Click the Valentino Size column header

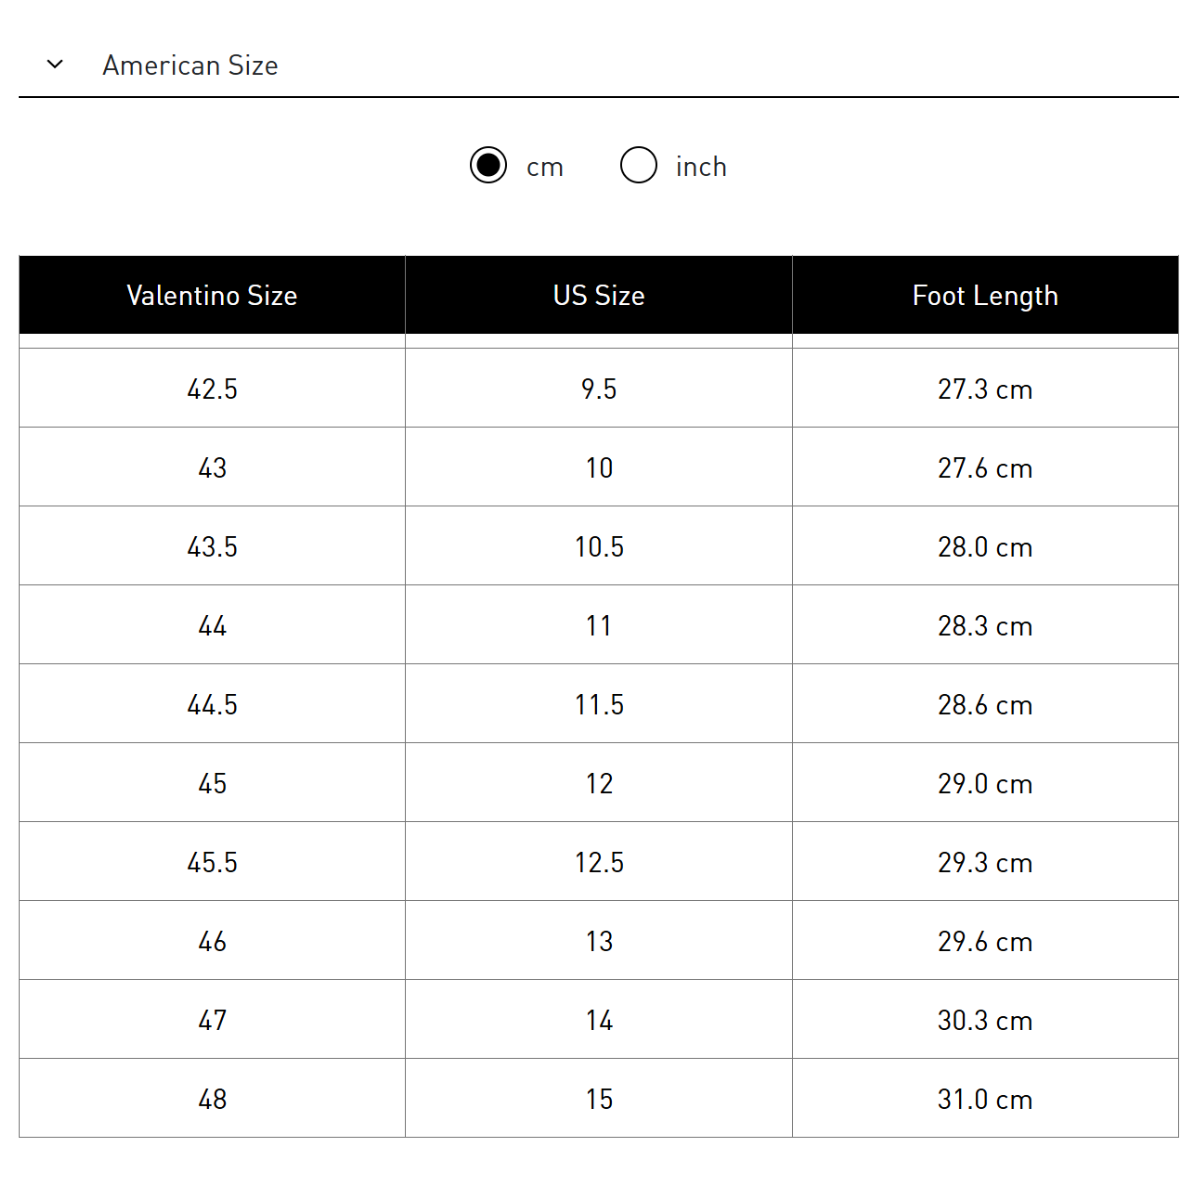[x=212, y=295]
